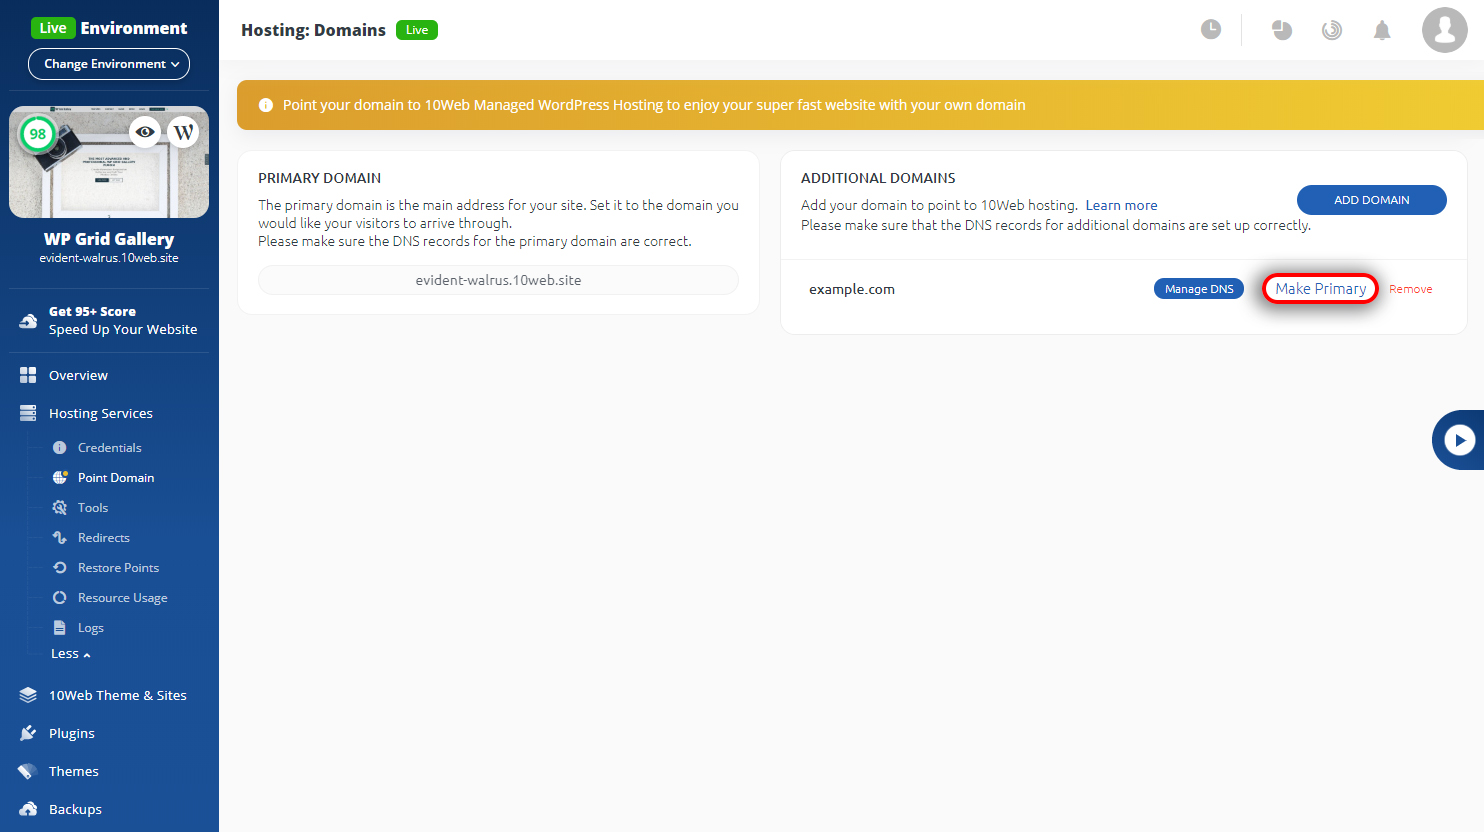Open the user profile avatar
This screenshot has width=1484, height=832.
point(1445,30)
